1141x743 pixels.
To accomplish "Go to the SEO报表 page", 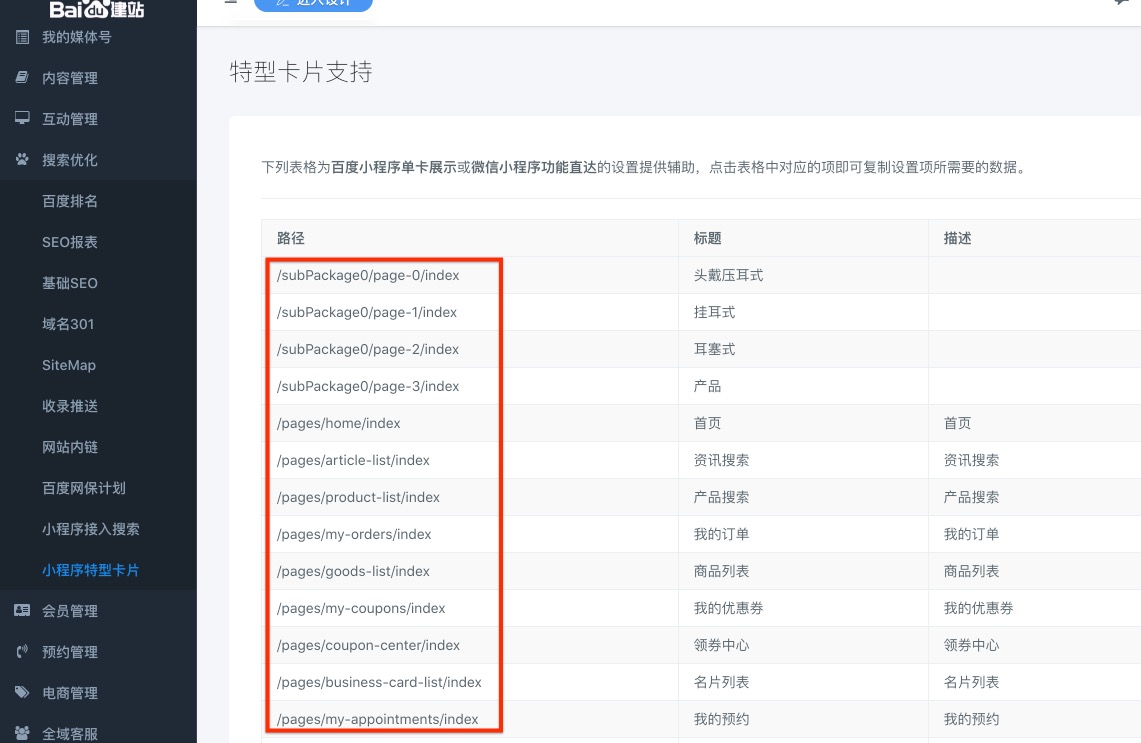I will tap(70, 242).
